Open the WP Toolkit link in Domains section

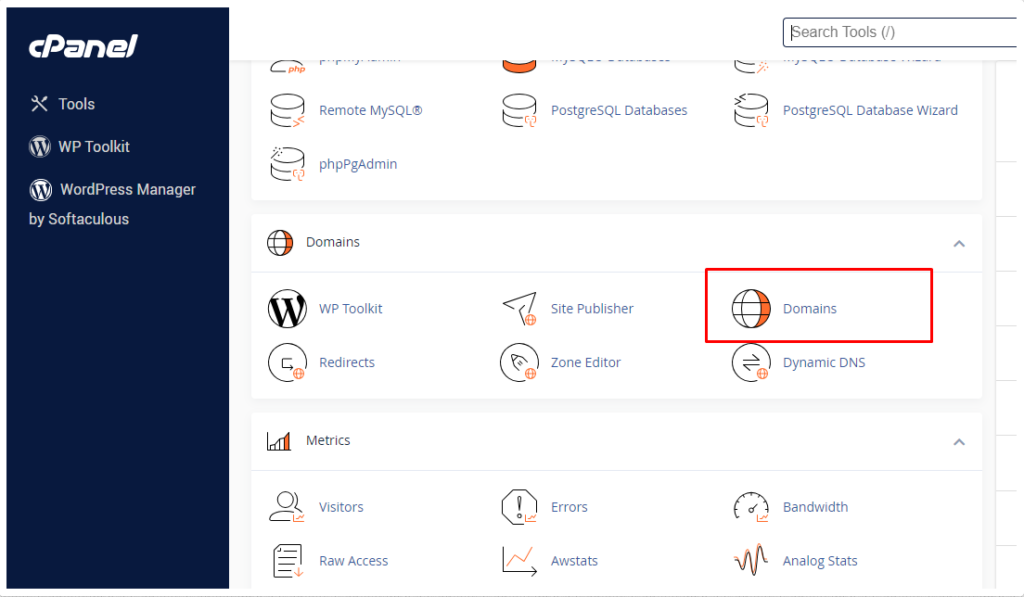(x=351, y=309)
